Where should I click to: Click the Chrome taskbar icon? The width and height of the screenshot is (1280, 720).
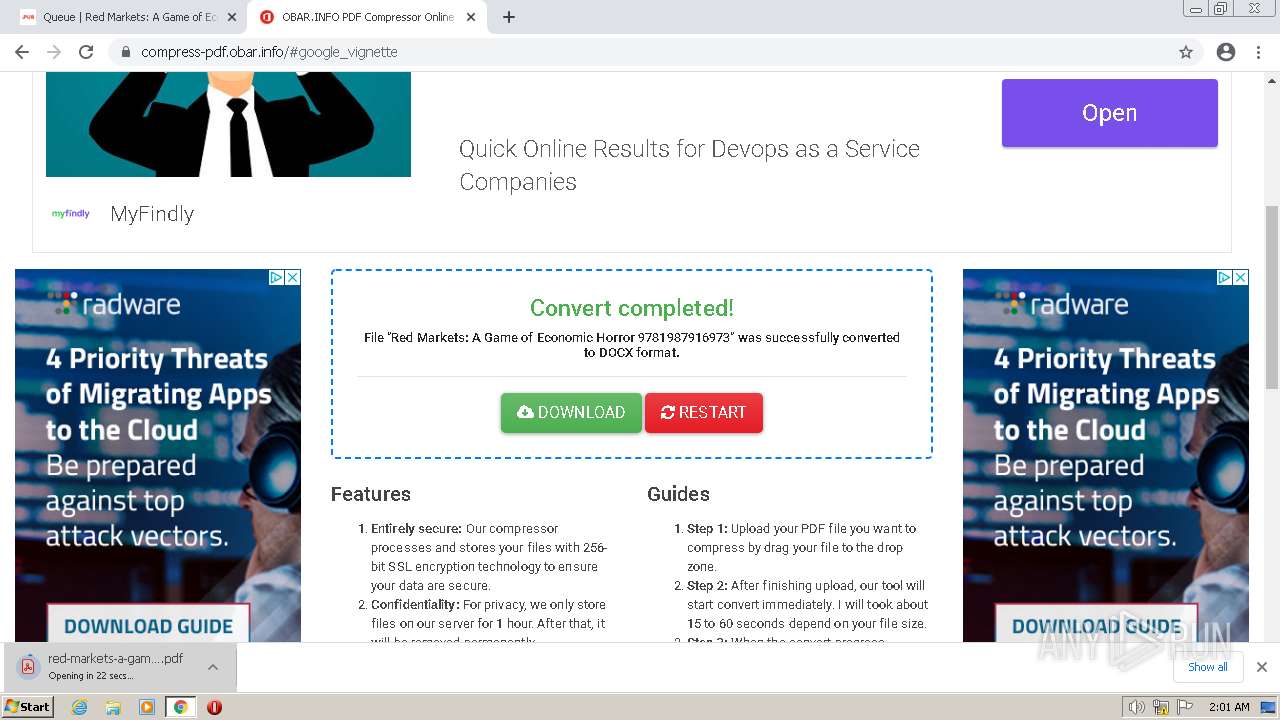(180, 706)
